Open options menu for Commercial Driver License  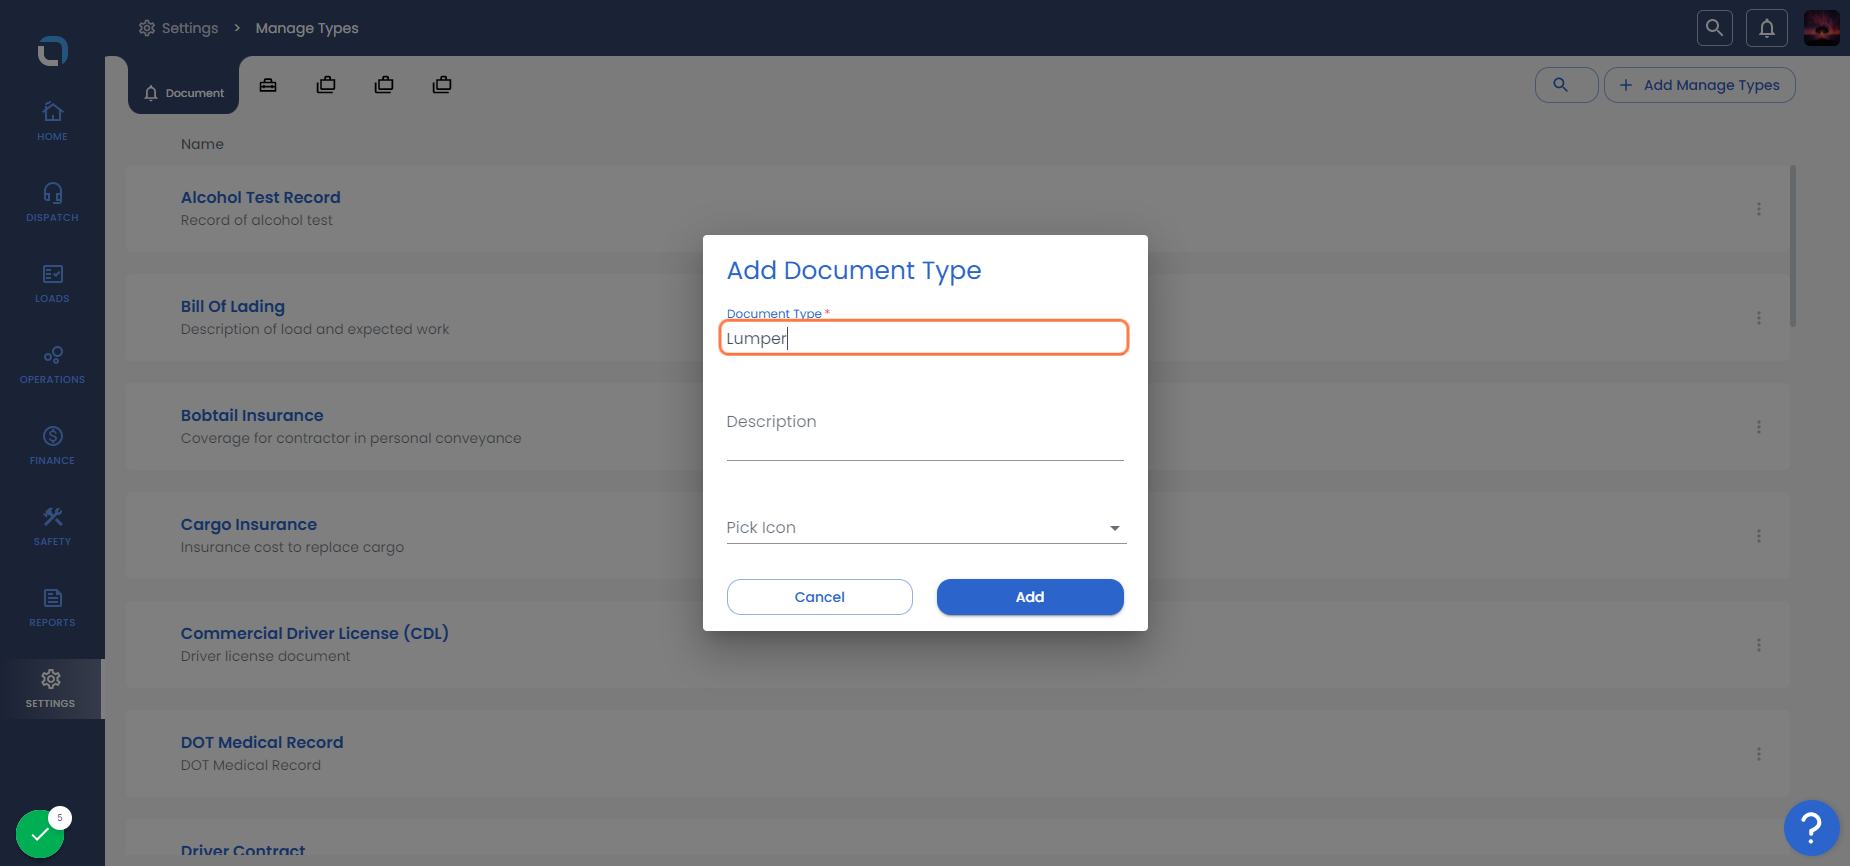tap(1758, 645)
